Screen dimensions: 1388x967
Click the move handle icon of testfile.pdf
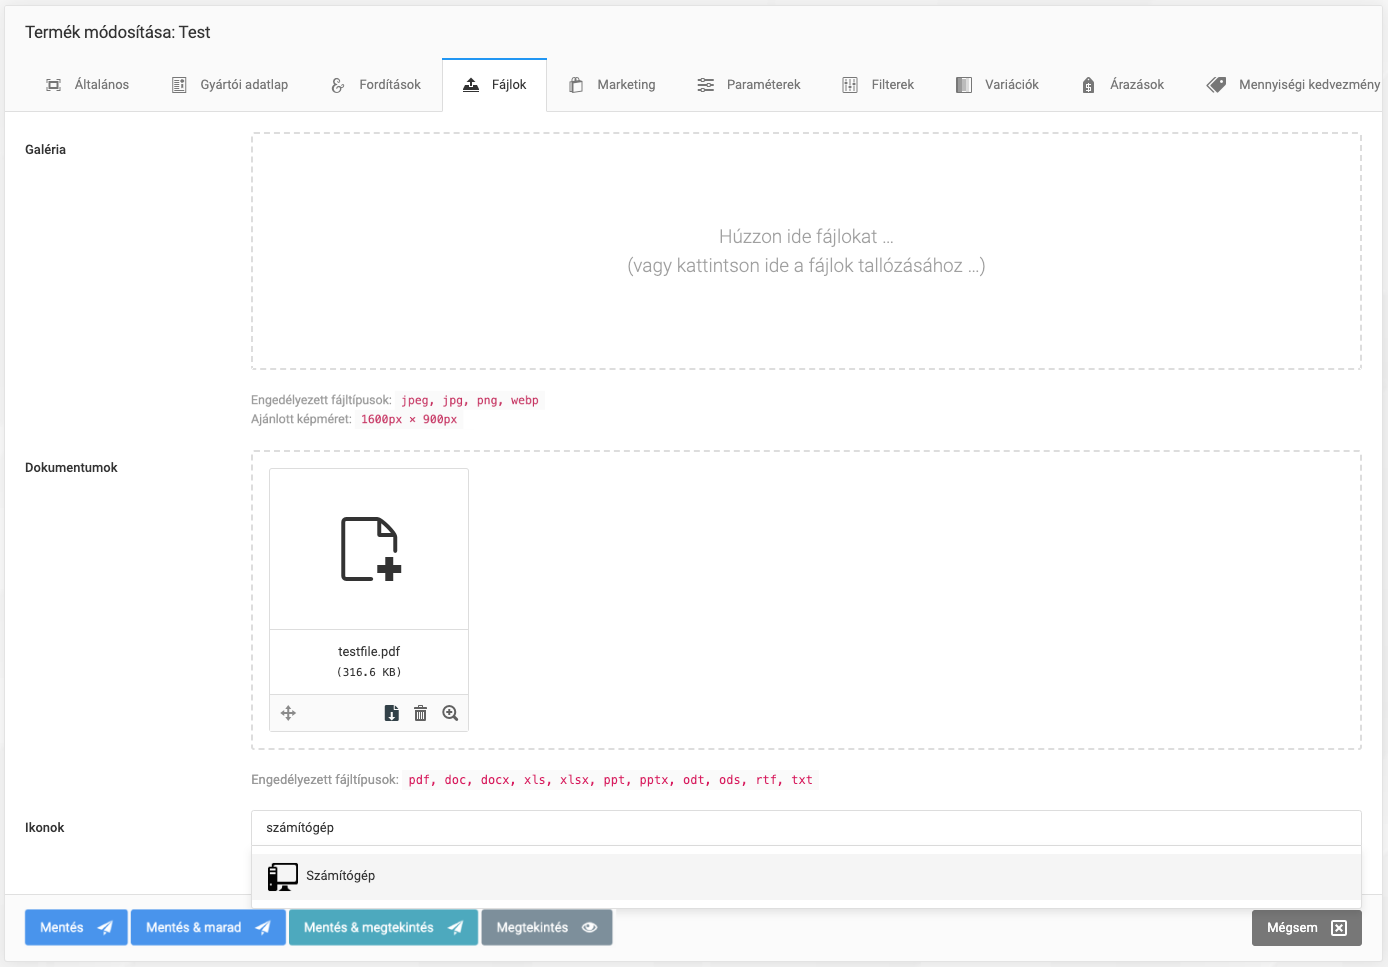point(288,713)
